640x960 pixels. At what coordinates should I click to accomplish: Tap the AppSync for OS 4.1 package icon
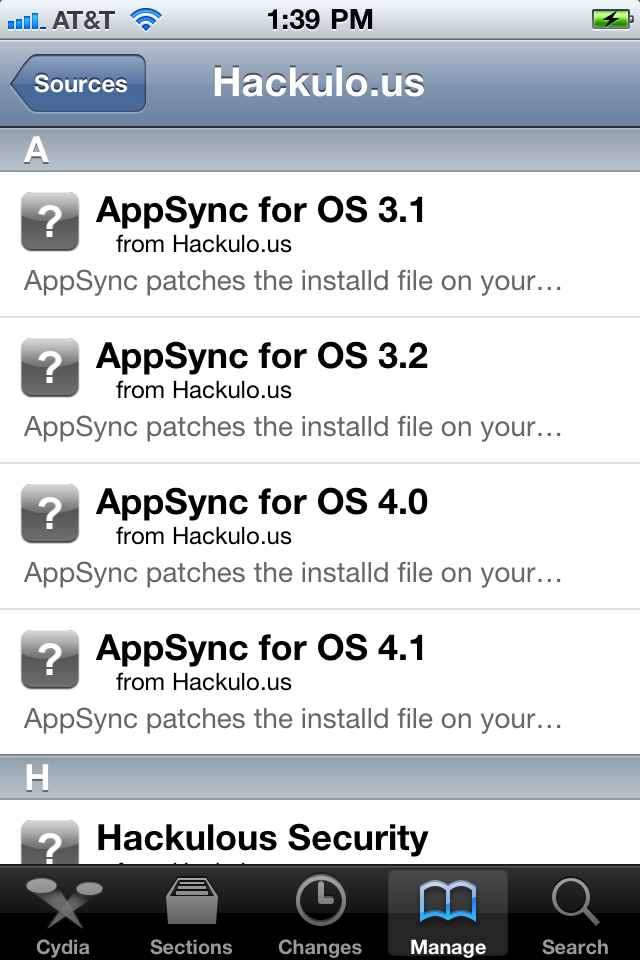(x=50, y=659)
